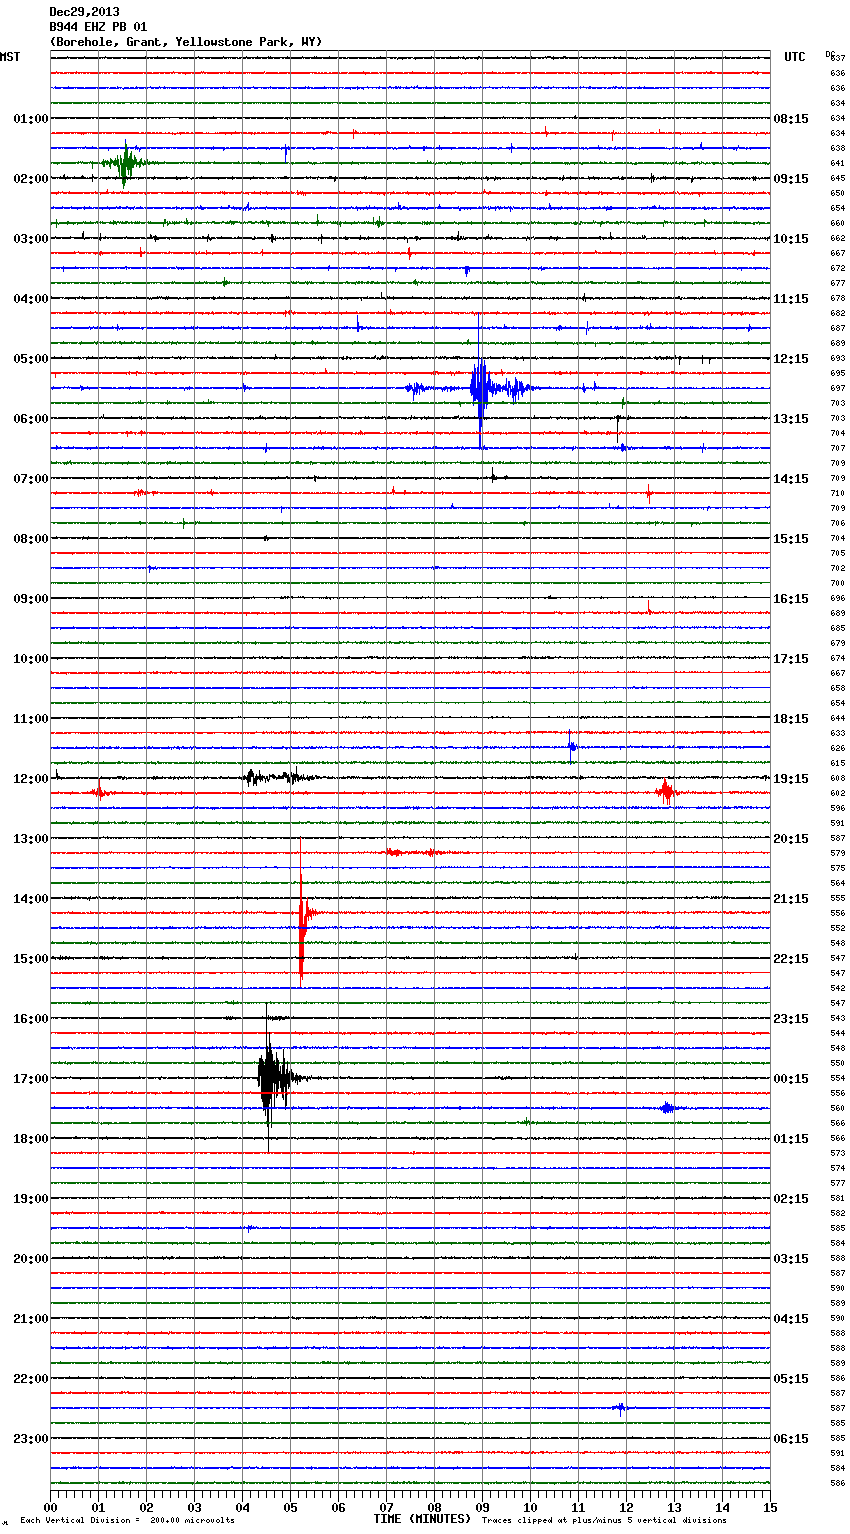Screen dimensions: 850x1534
Task: Select the 16:00 MST time label
Action: pos(30,1019)
